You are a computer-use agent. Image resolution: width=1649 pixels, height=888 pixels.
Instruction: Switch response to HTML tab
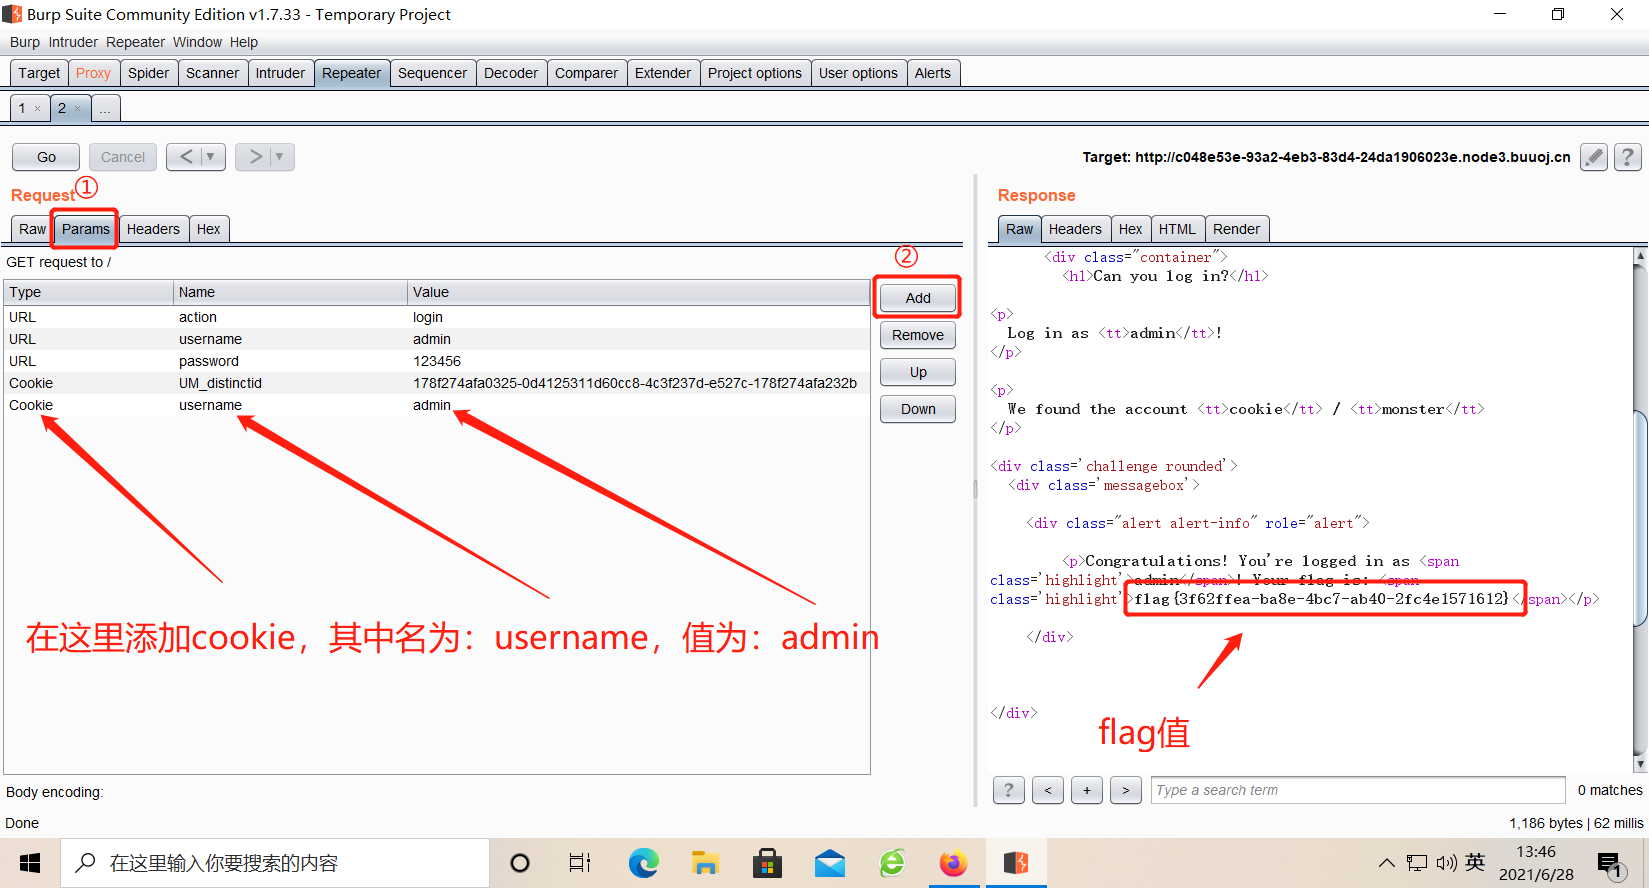(1177, 229)
